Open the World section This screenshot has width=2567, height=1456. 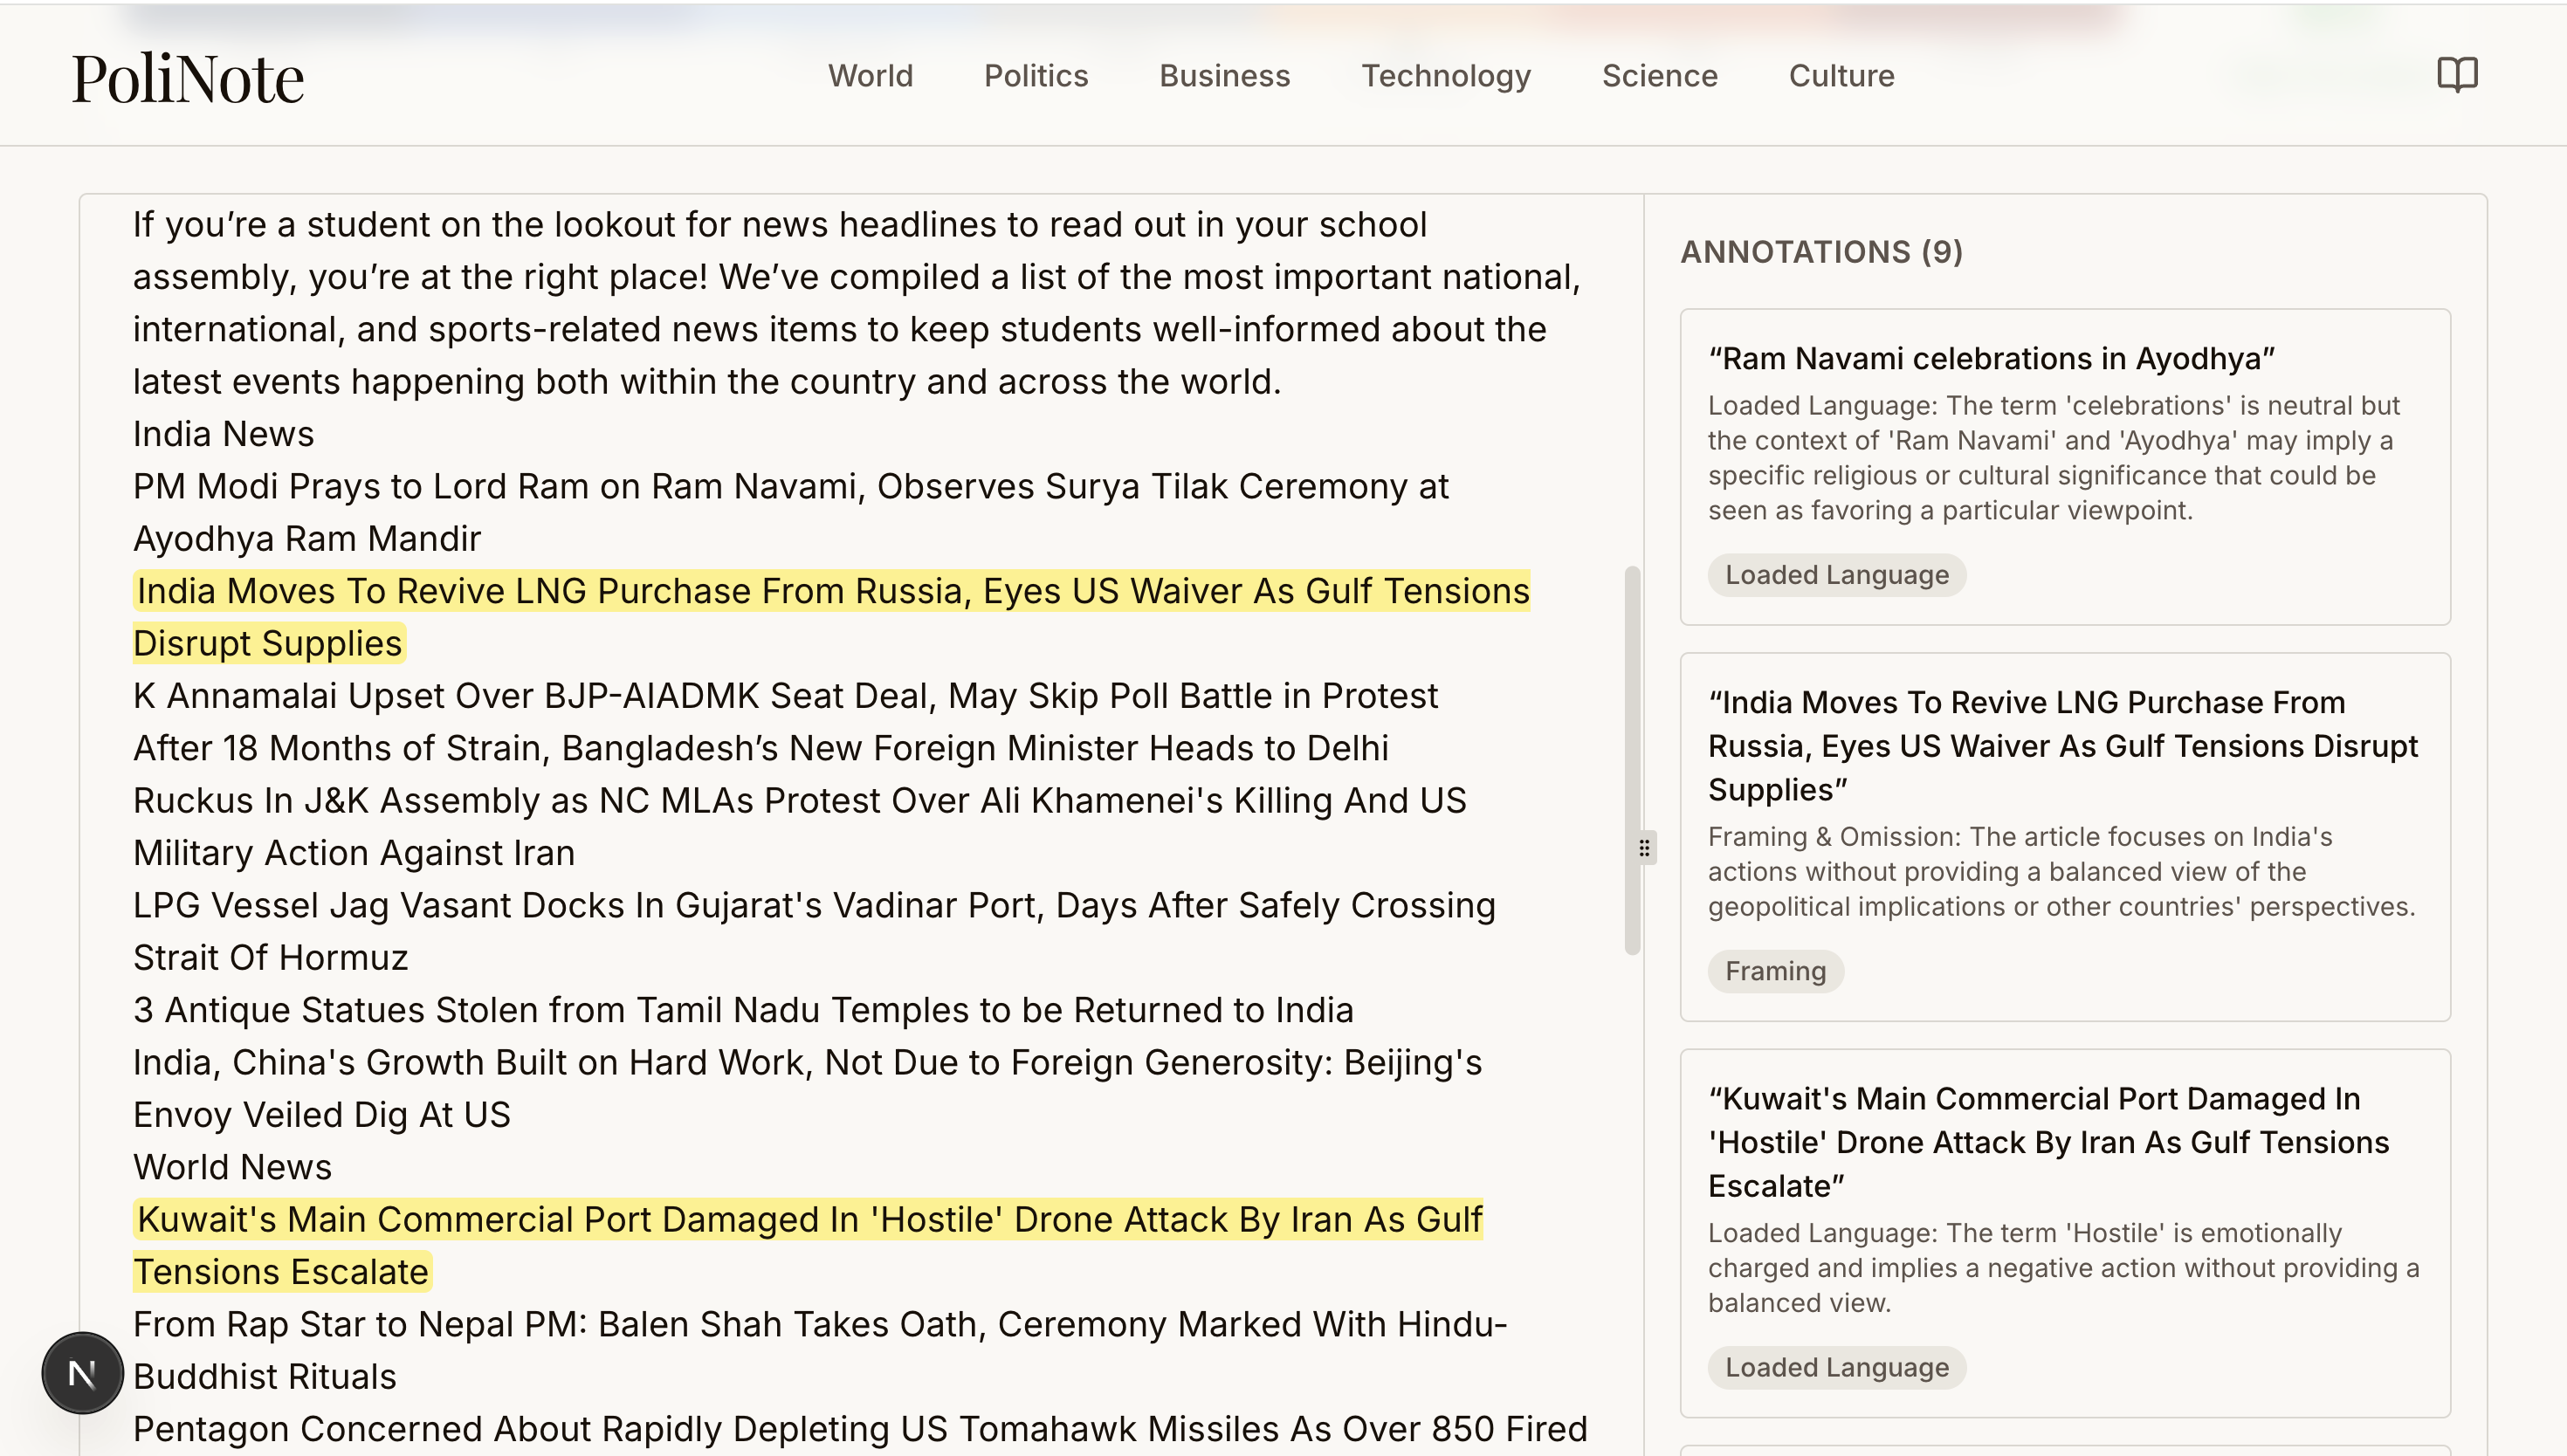point(870,76)
